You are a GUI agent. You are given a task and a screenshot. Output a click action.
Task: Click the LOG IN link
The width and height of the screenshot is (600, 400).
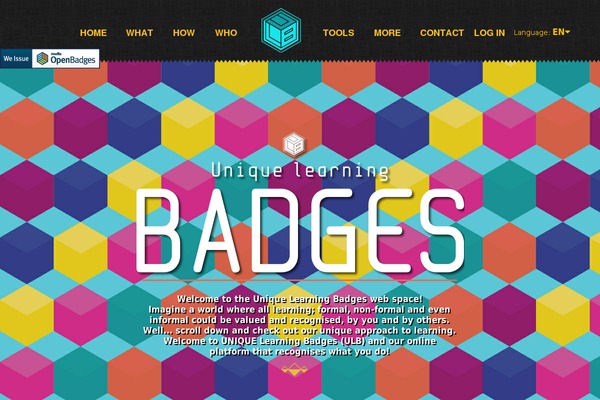pyautogui.click(x=489, y=33)
